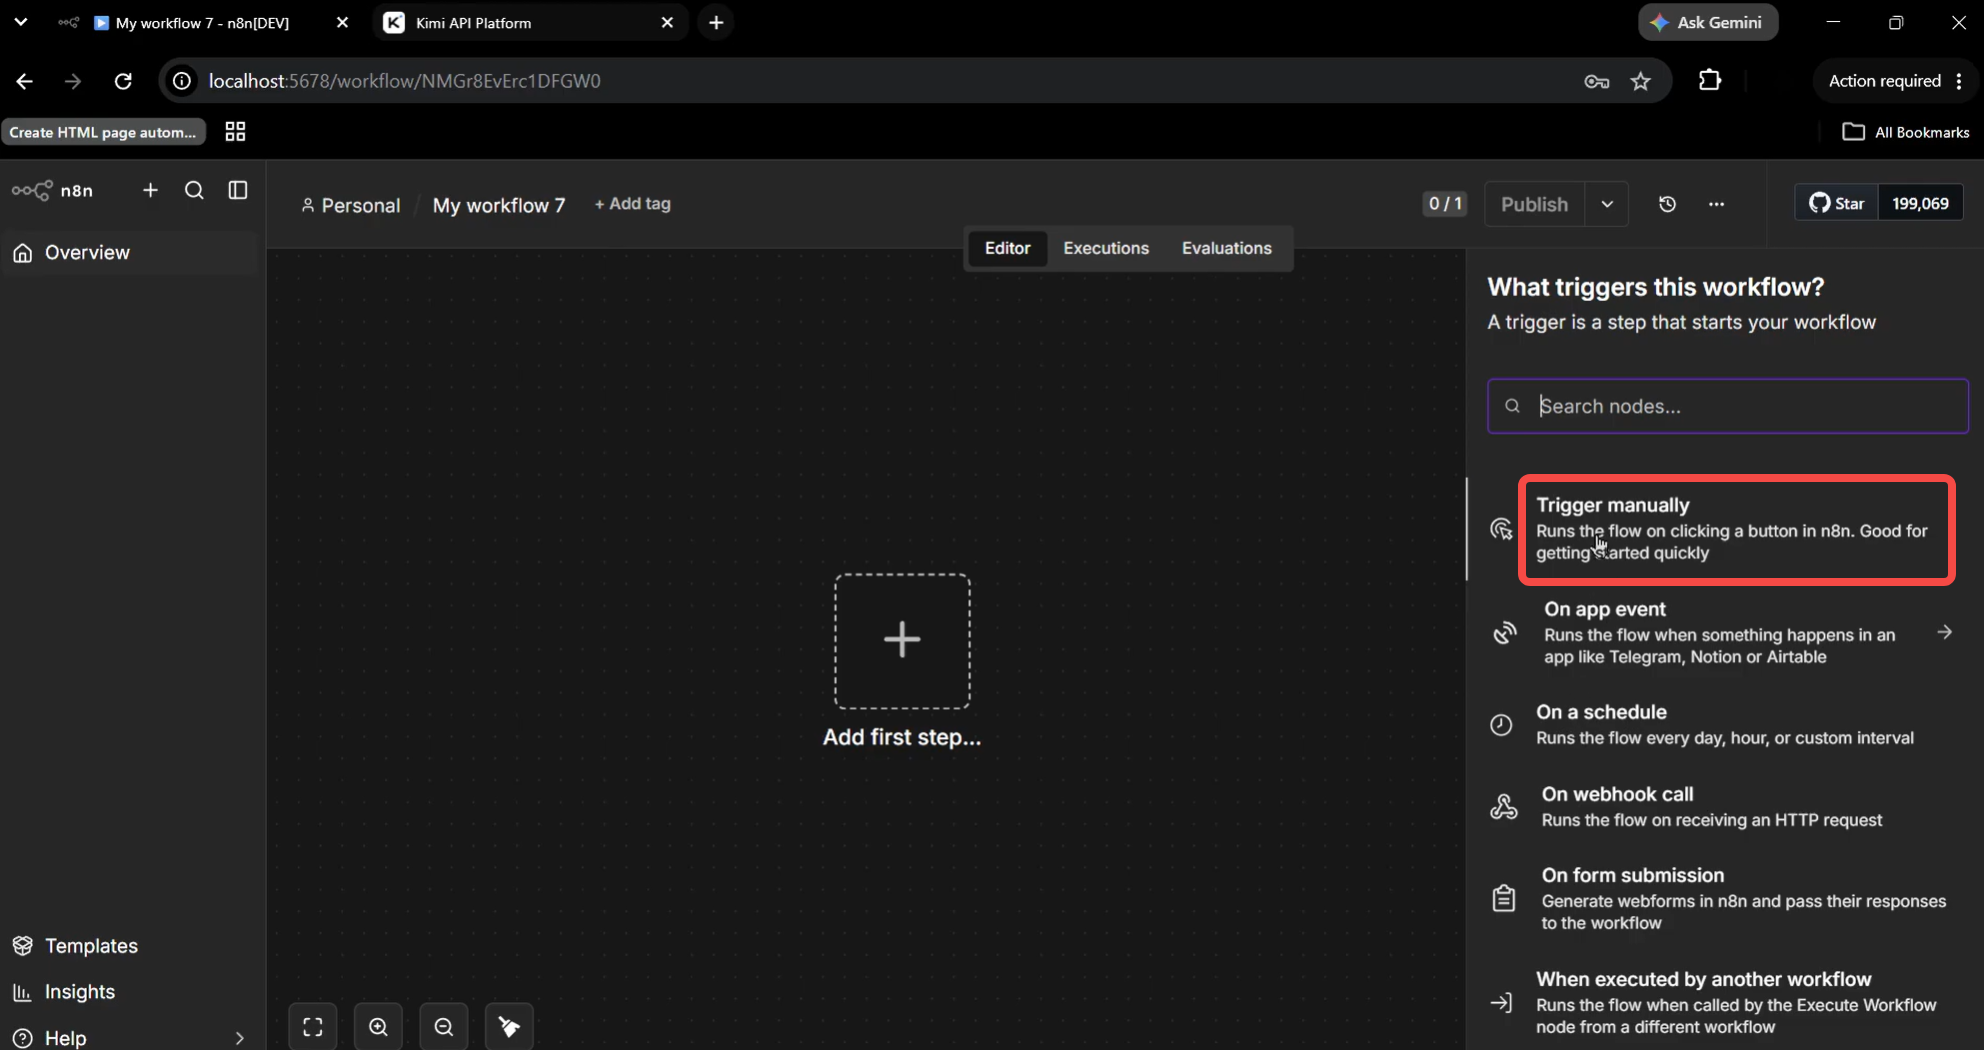1984x1050 pixels.
Task: Open the Overview page
Action: (130, 253)
